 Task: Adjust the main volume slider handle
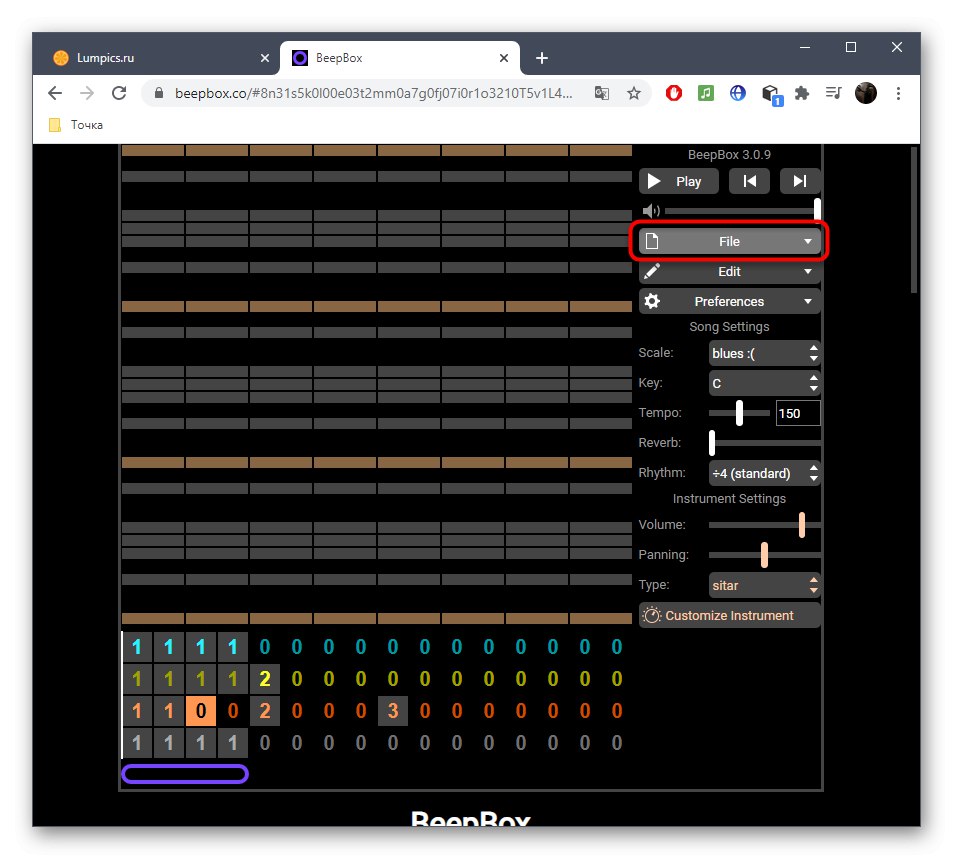tap(817, 210)
